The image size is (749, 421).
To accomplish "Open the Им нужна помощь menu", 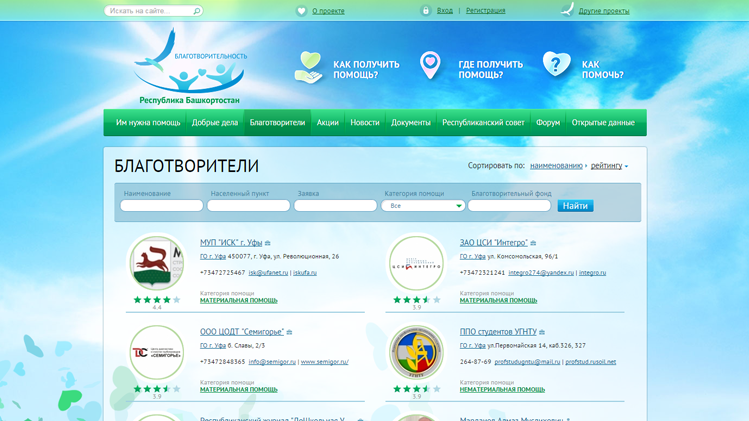I will 148,122.
